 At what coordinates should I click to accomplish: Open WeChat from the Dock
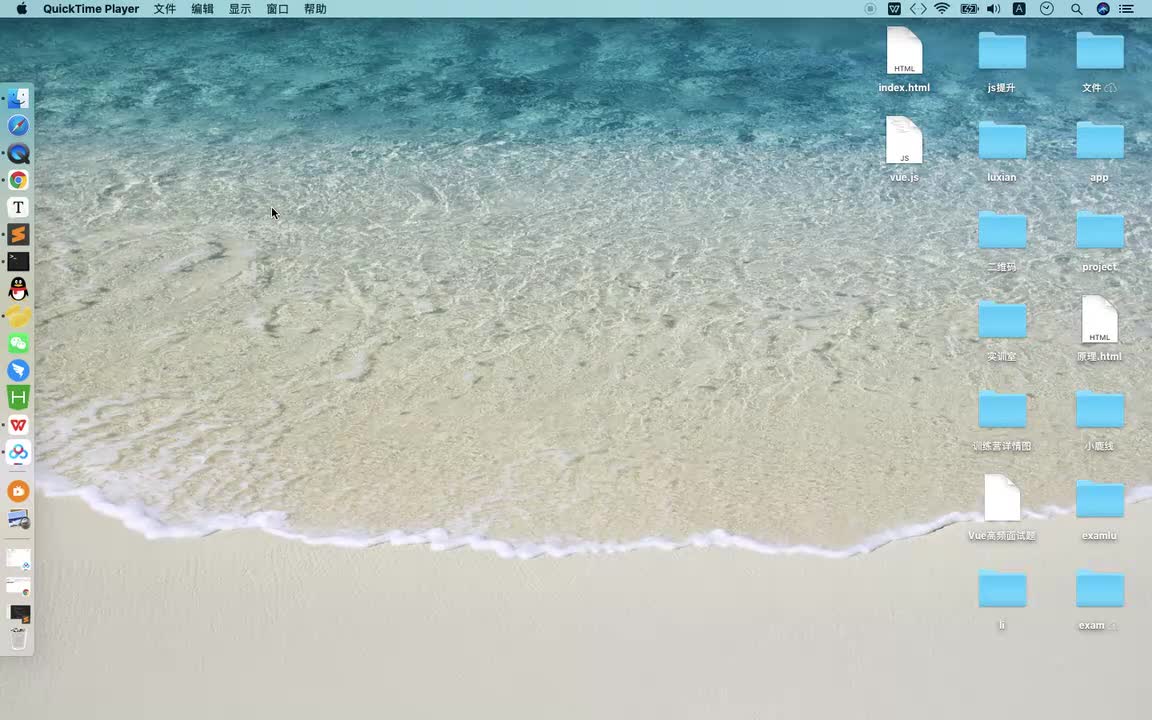(18, 343)
